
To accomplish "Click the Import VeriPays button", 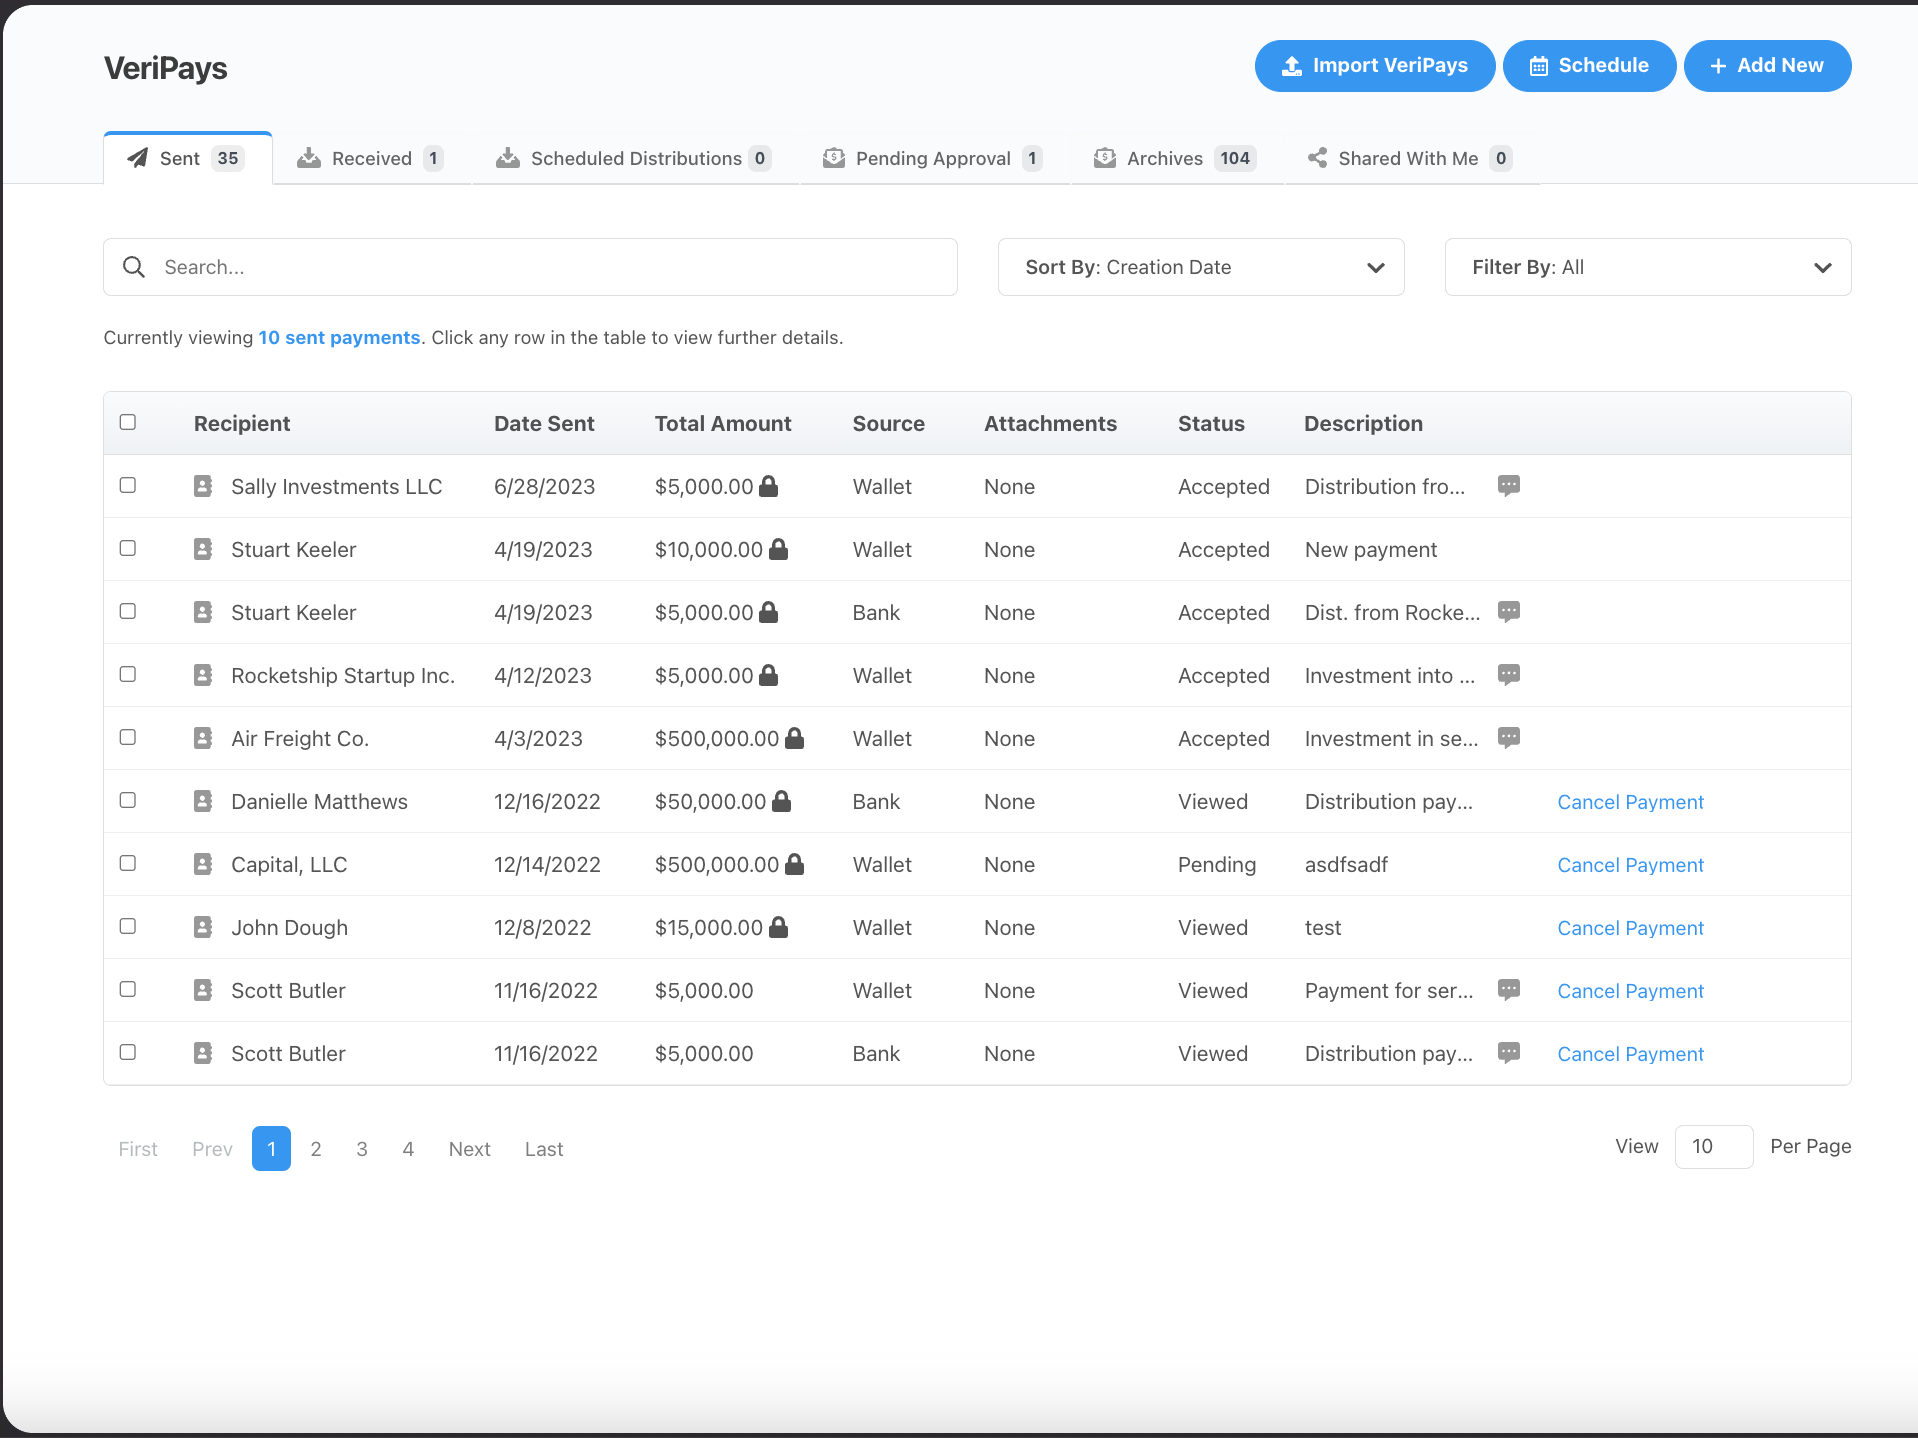I will tap(1374, 65).
